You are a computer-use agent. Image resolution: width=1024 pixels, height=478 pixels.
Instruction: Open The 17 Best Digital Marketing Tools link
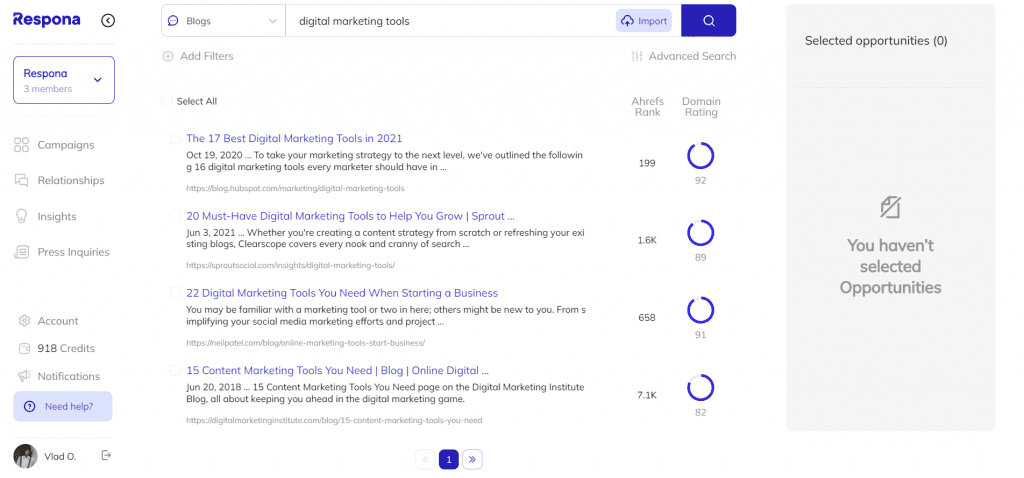(x=294, y=138)
